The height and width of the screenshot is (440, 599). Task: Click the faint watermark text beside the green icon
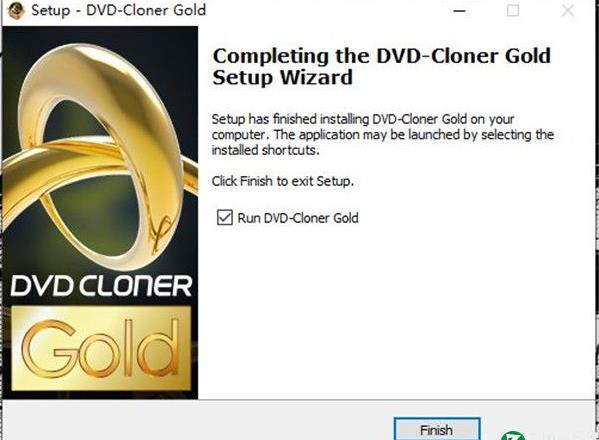[560, 435]
